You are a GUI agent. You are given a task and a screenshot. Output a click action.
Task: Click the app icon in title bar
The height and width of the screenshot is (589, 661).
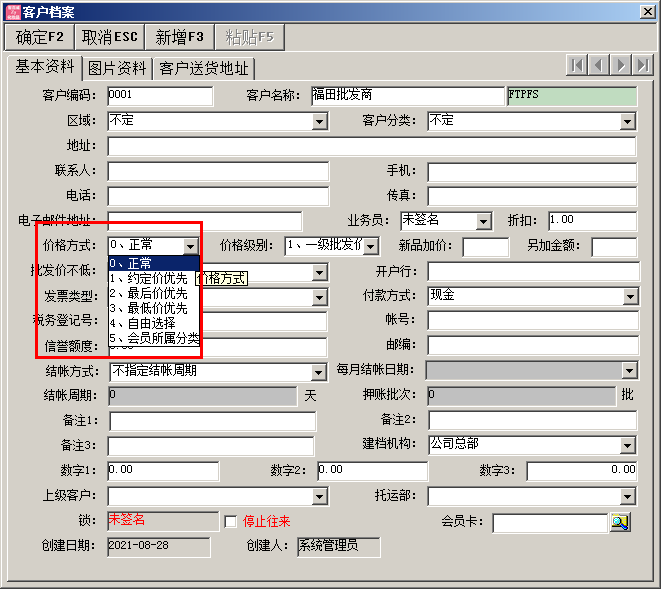[12, 11]
